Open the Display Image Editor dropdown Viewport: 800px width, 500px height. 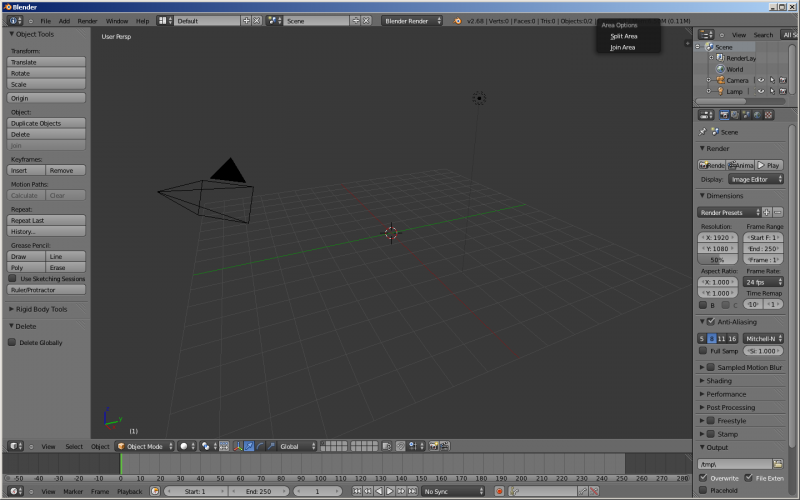pos(755,179)
